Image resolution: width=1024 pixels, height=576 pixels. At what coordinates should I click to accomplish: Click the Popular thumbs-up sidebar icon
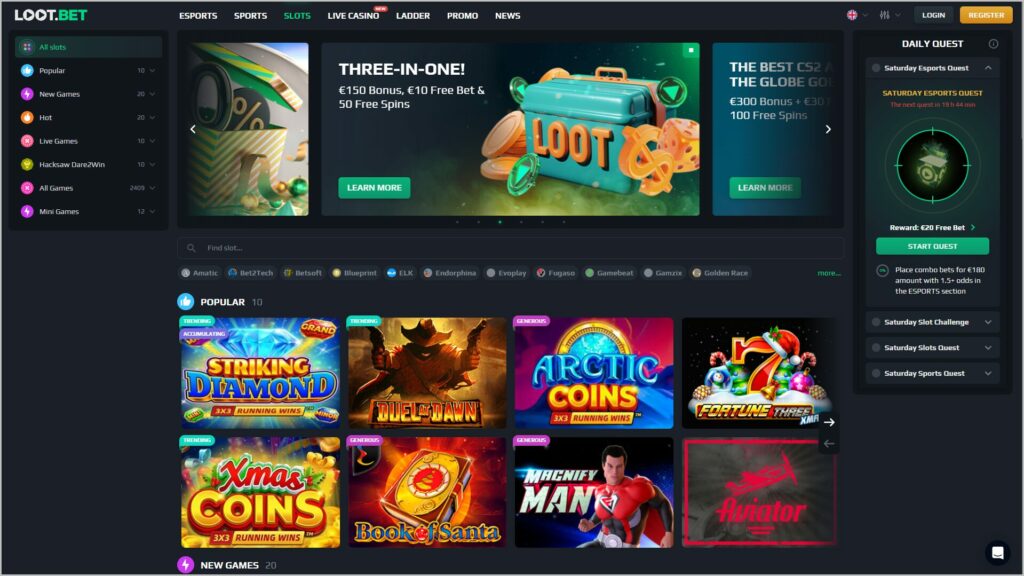pos(27,71)
